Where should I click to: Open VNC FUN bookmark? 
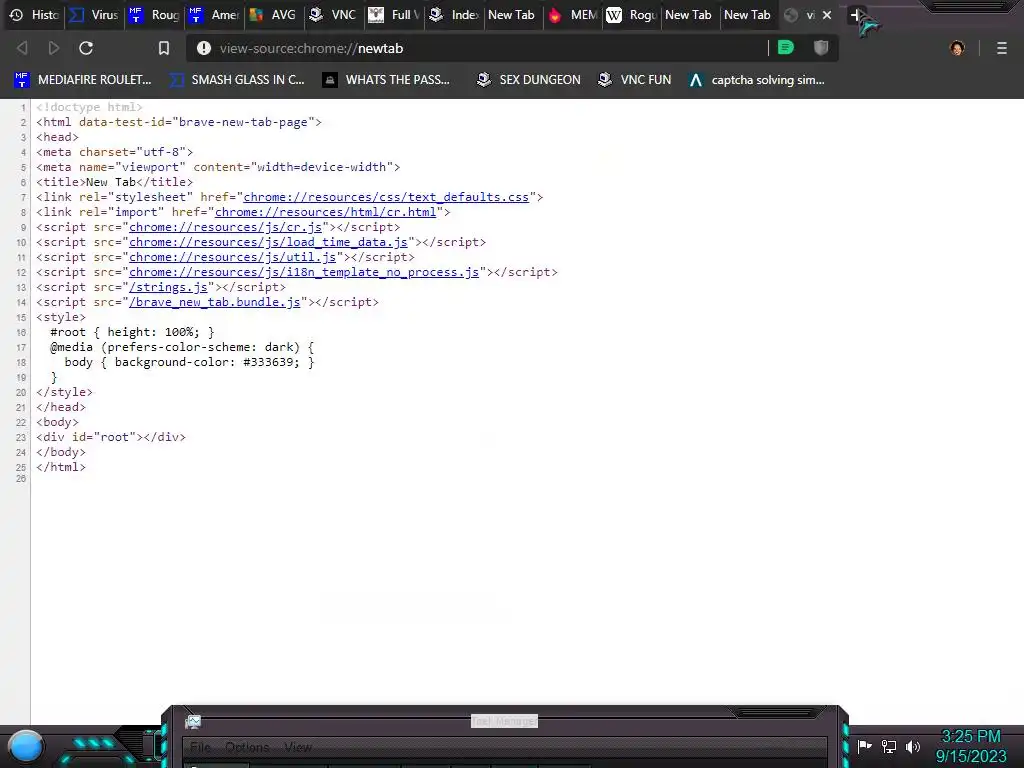click(635, 80)
